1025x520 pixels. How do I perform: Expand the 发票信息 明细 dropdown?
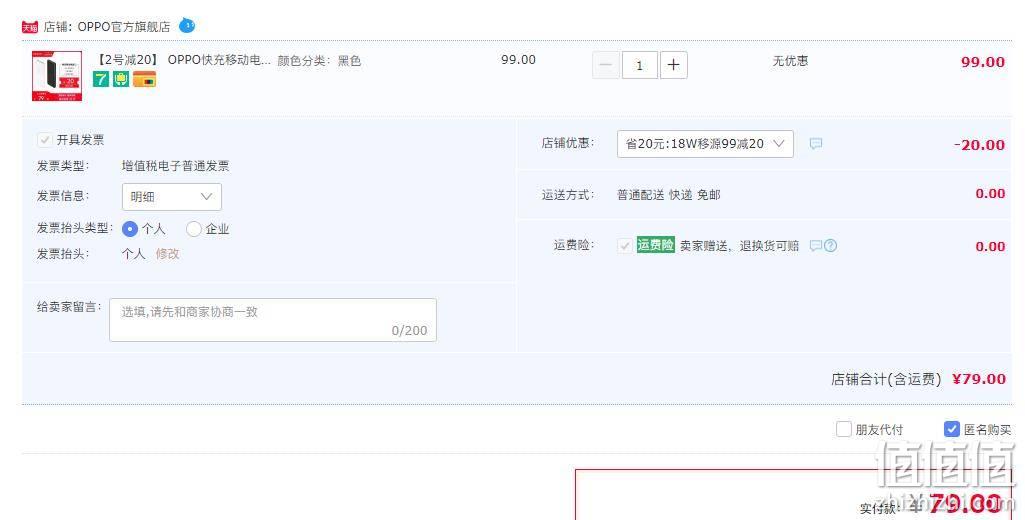click(x=172, y=197)
